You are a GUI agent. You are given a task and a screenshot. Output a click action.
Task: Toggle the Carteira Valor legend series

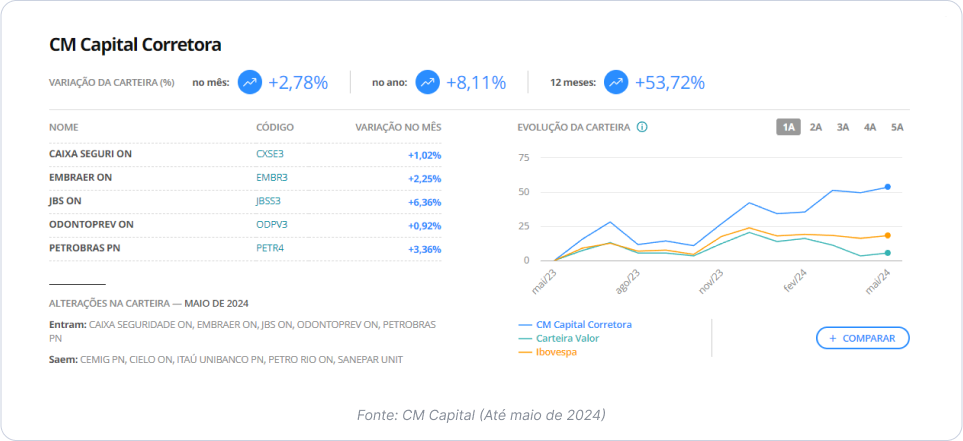568,338
